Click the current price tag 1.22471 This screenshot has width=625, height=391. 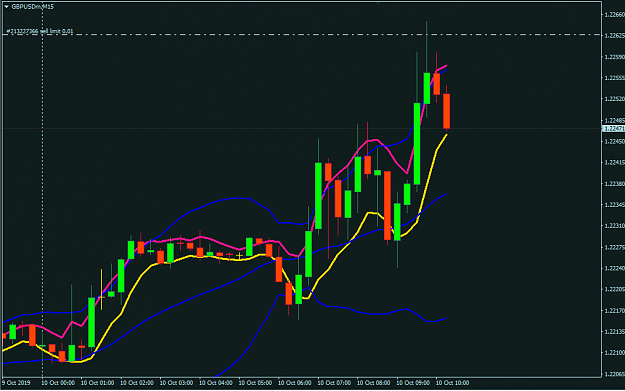[x=614, y=128]
